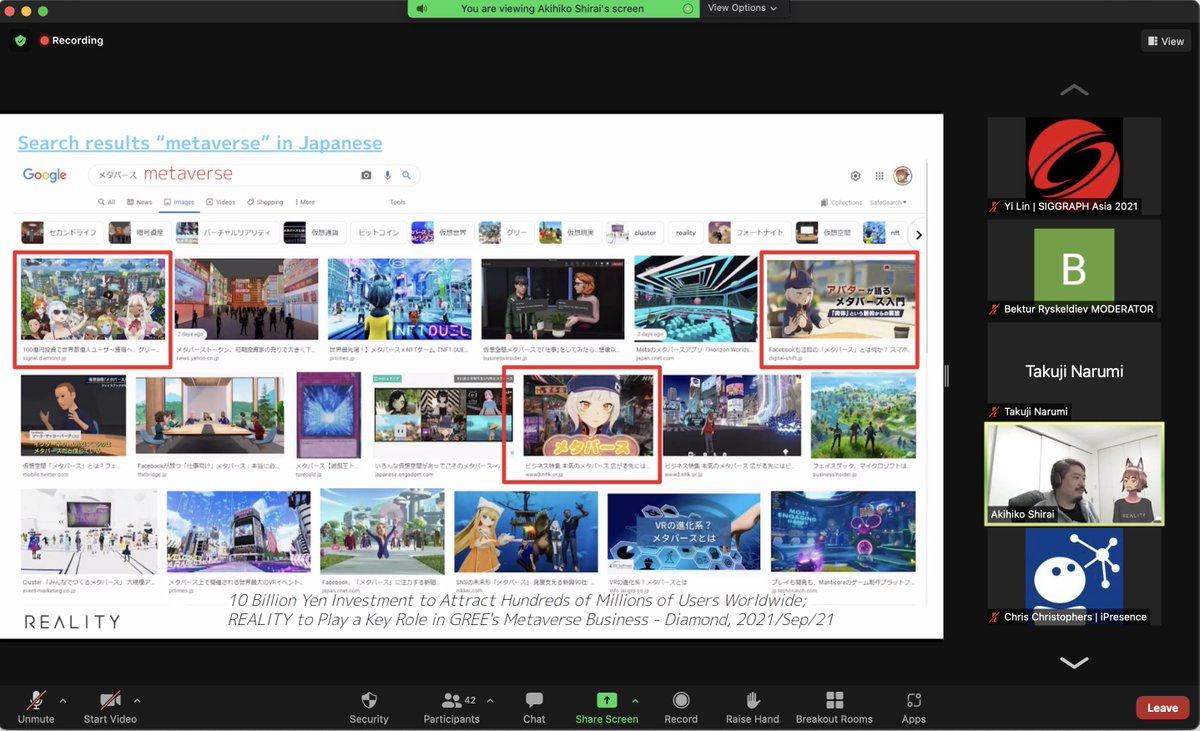Open Breakout Rooms
Viewport: 1200px width, 731px height.
click(x=834, y=706)
